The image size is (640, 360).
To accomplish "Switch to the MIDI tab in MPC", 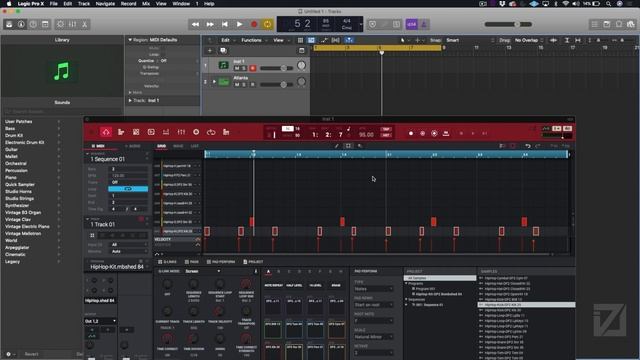I will (98, 146).
